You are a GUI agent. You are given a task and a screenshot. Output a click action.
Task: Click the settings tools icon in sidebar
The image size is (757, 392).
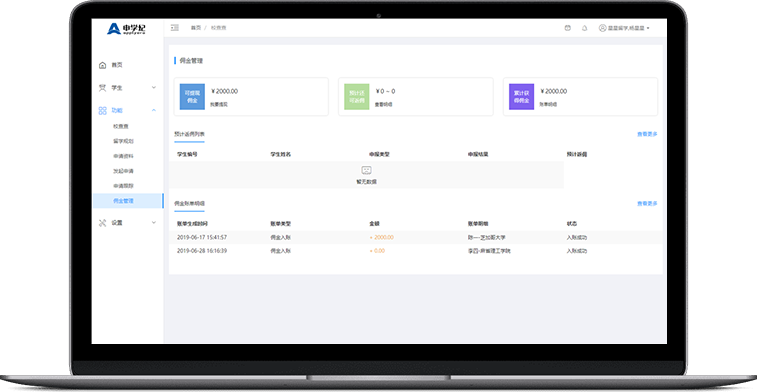(102, 223)
